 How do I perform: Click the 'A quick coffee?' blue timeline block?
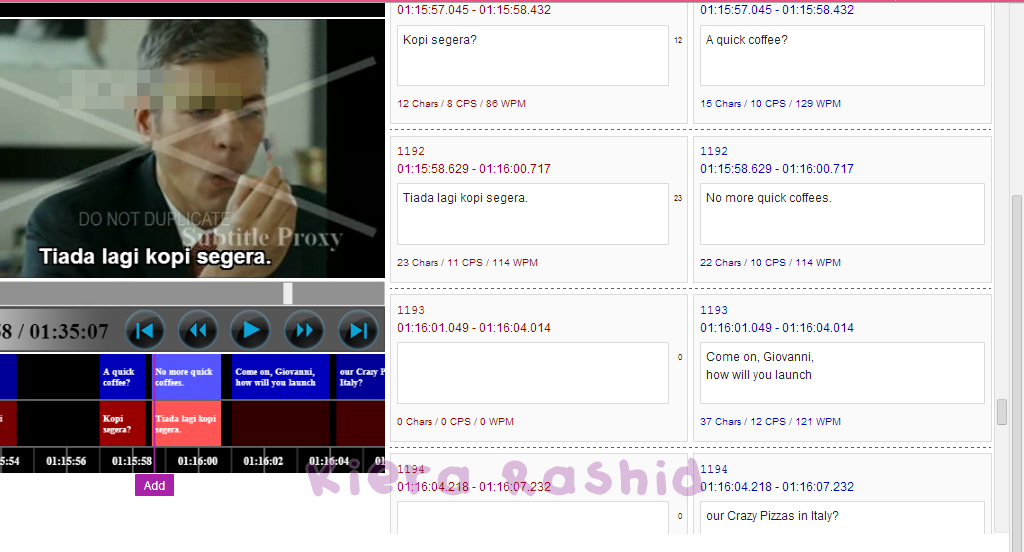122,377
